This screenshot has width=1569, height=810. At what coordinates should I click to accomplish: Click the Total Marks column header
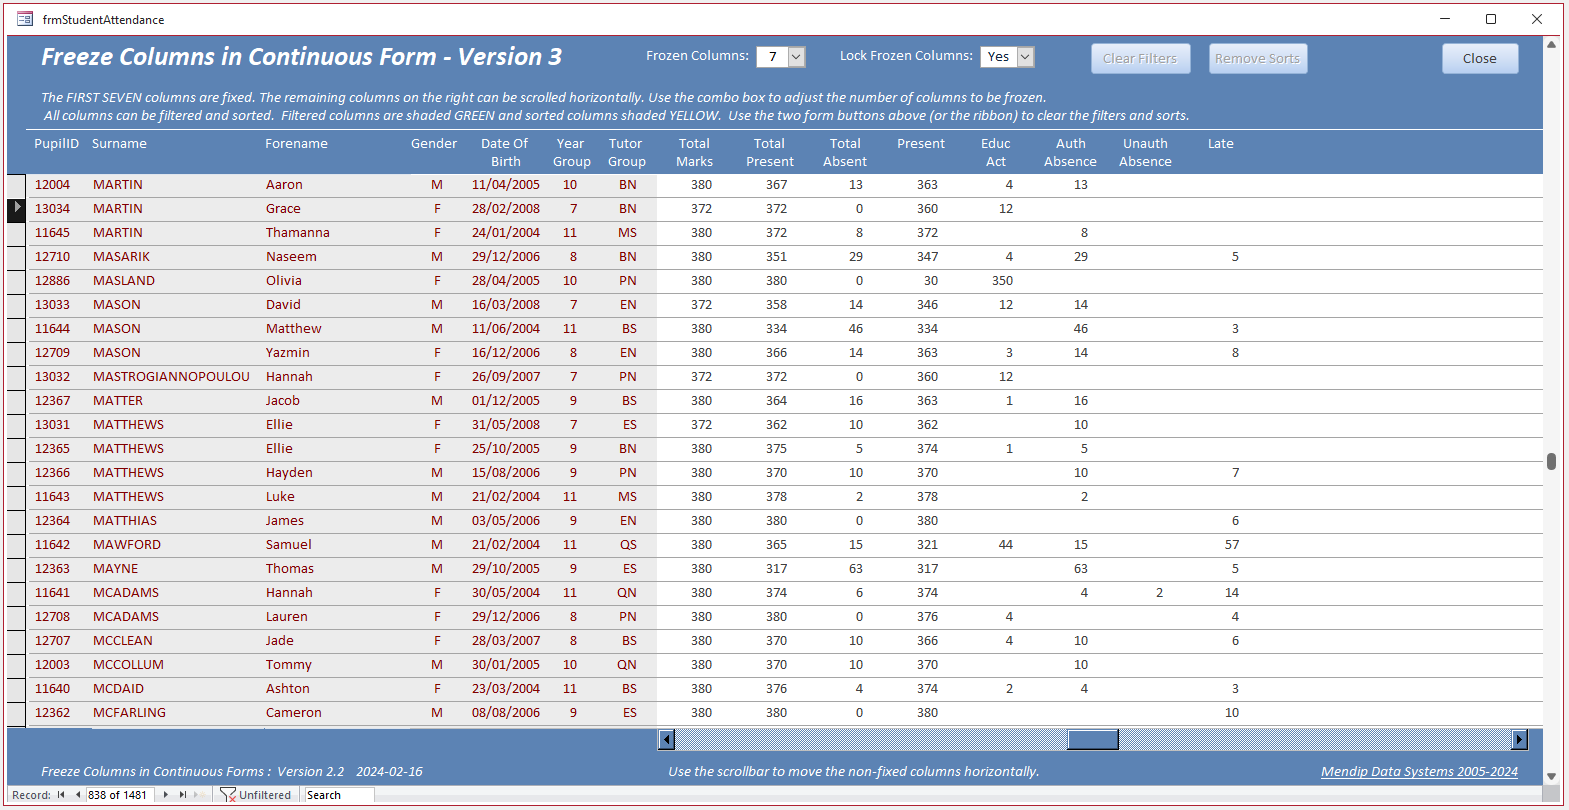pos(695,153)
